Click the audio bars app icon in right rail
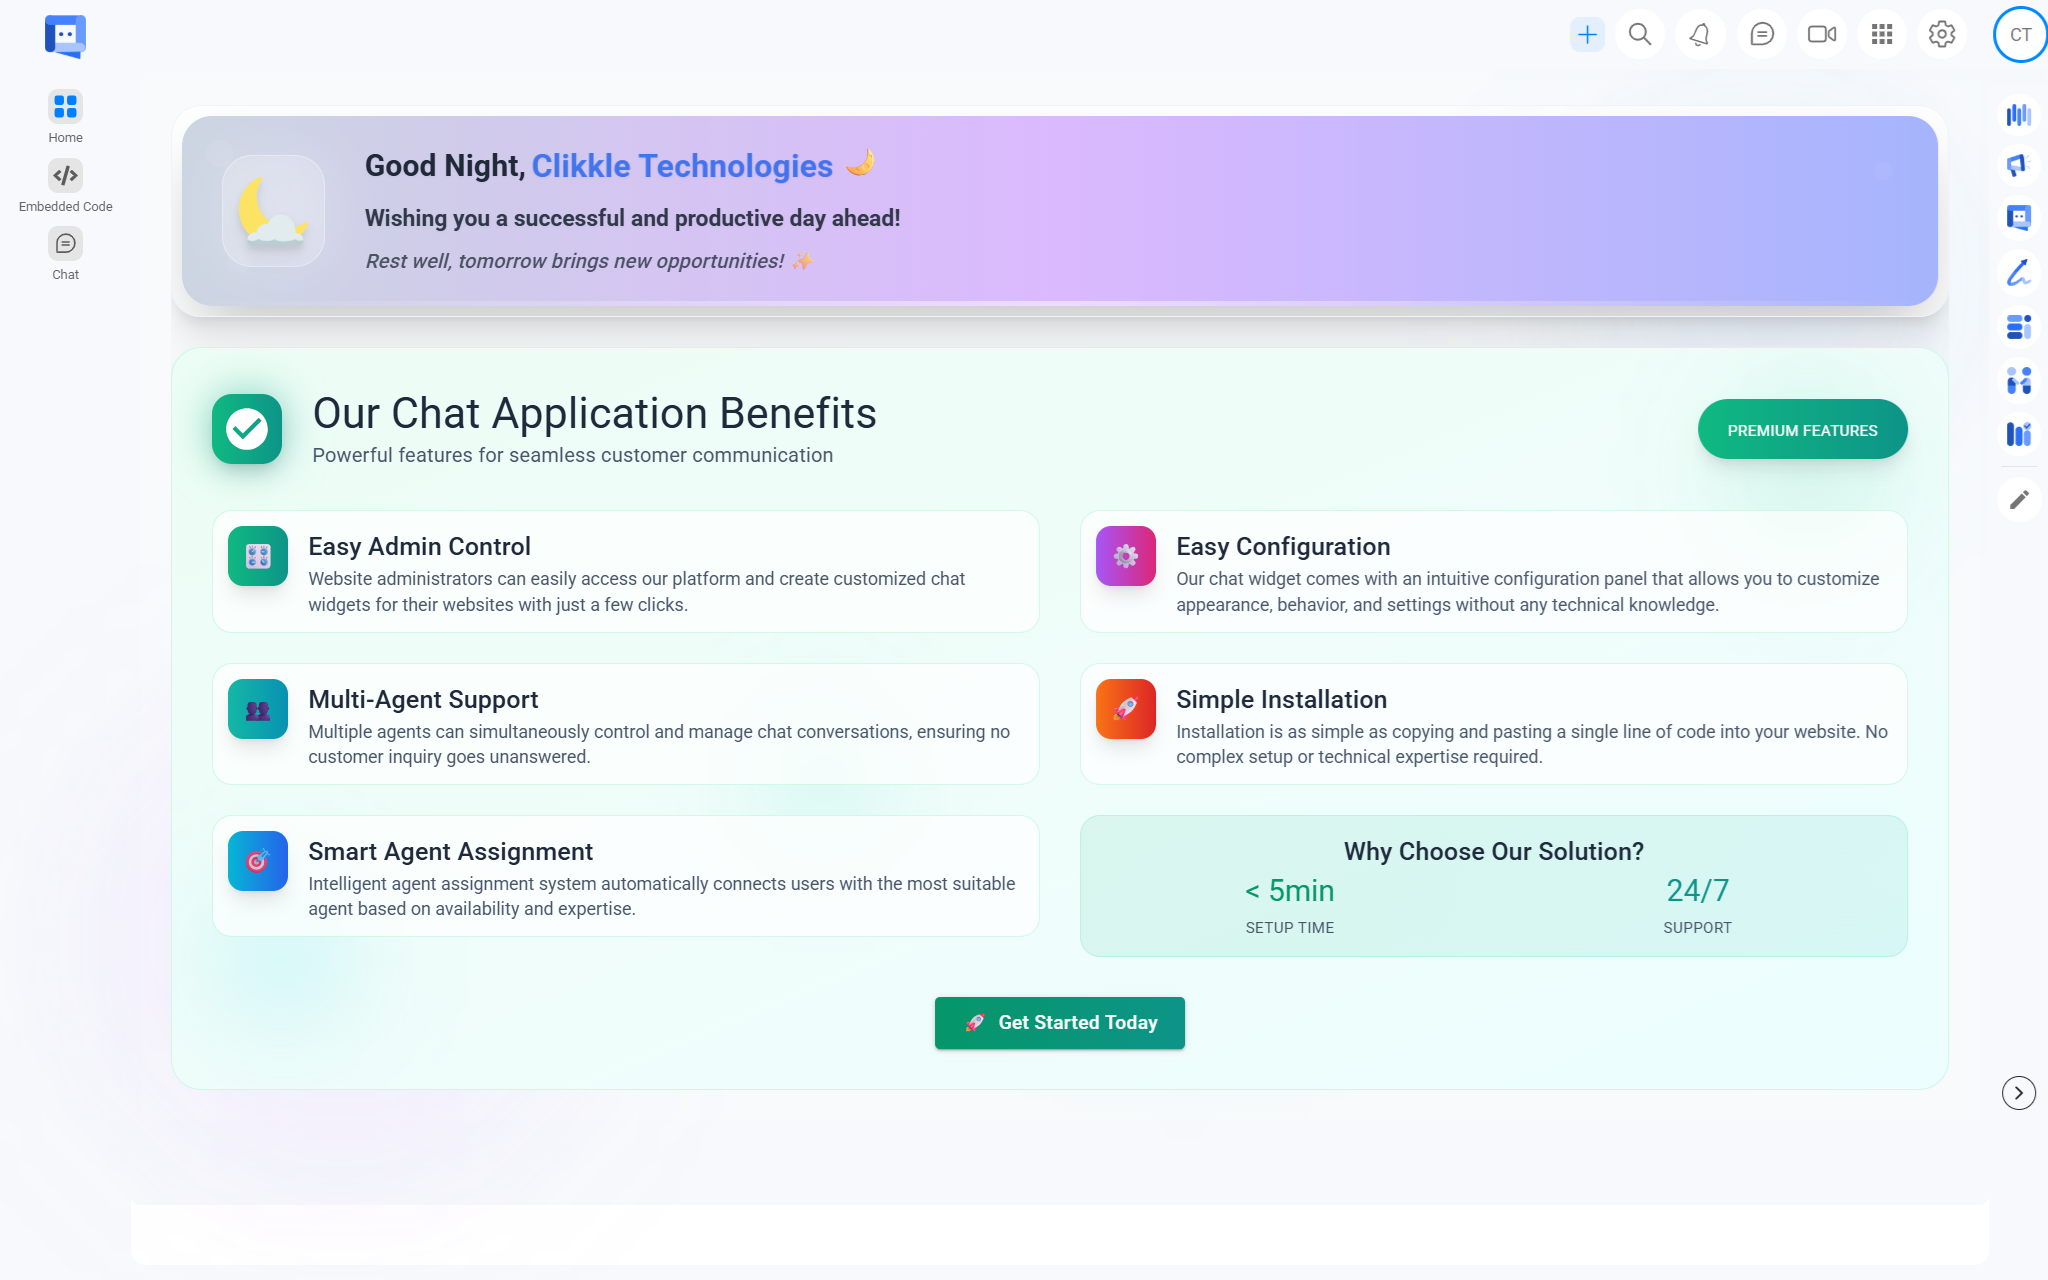Image resolution: width=2048 pixels, height=1280 pixels. [x=2018, y=115]
